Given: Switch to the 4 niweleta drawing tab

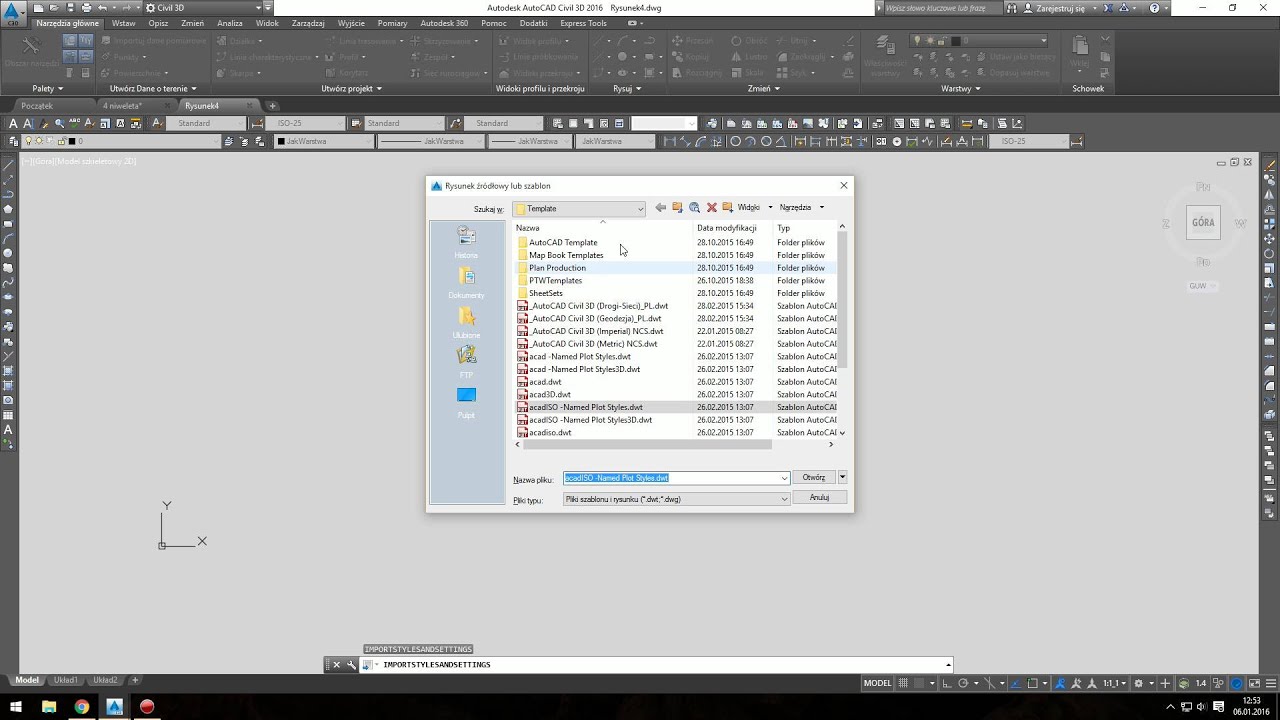Looking at the screenshot, I should click(x=122, y=105).
